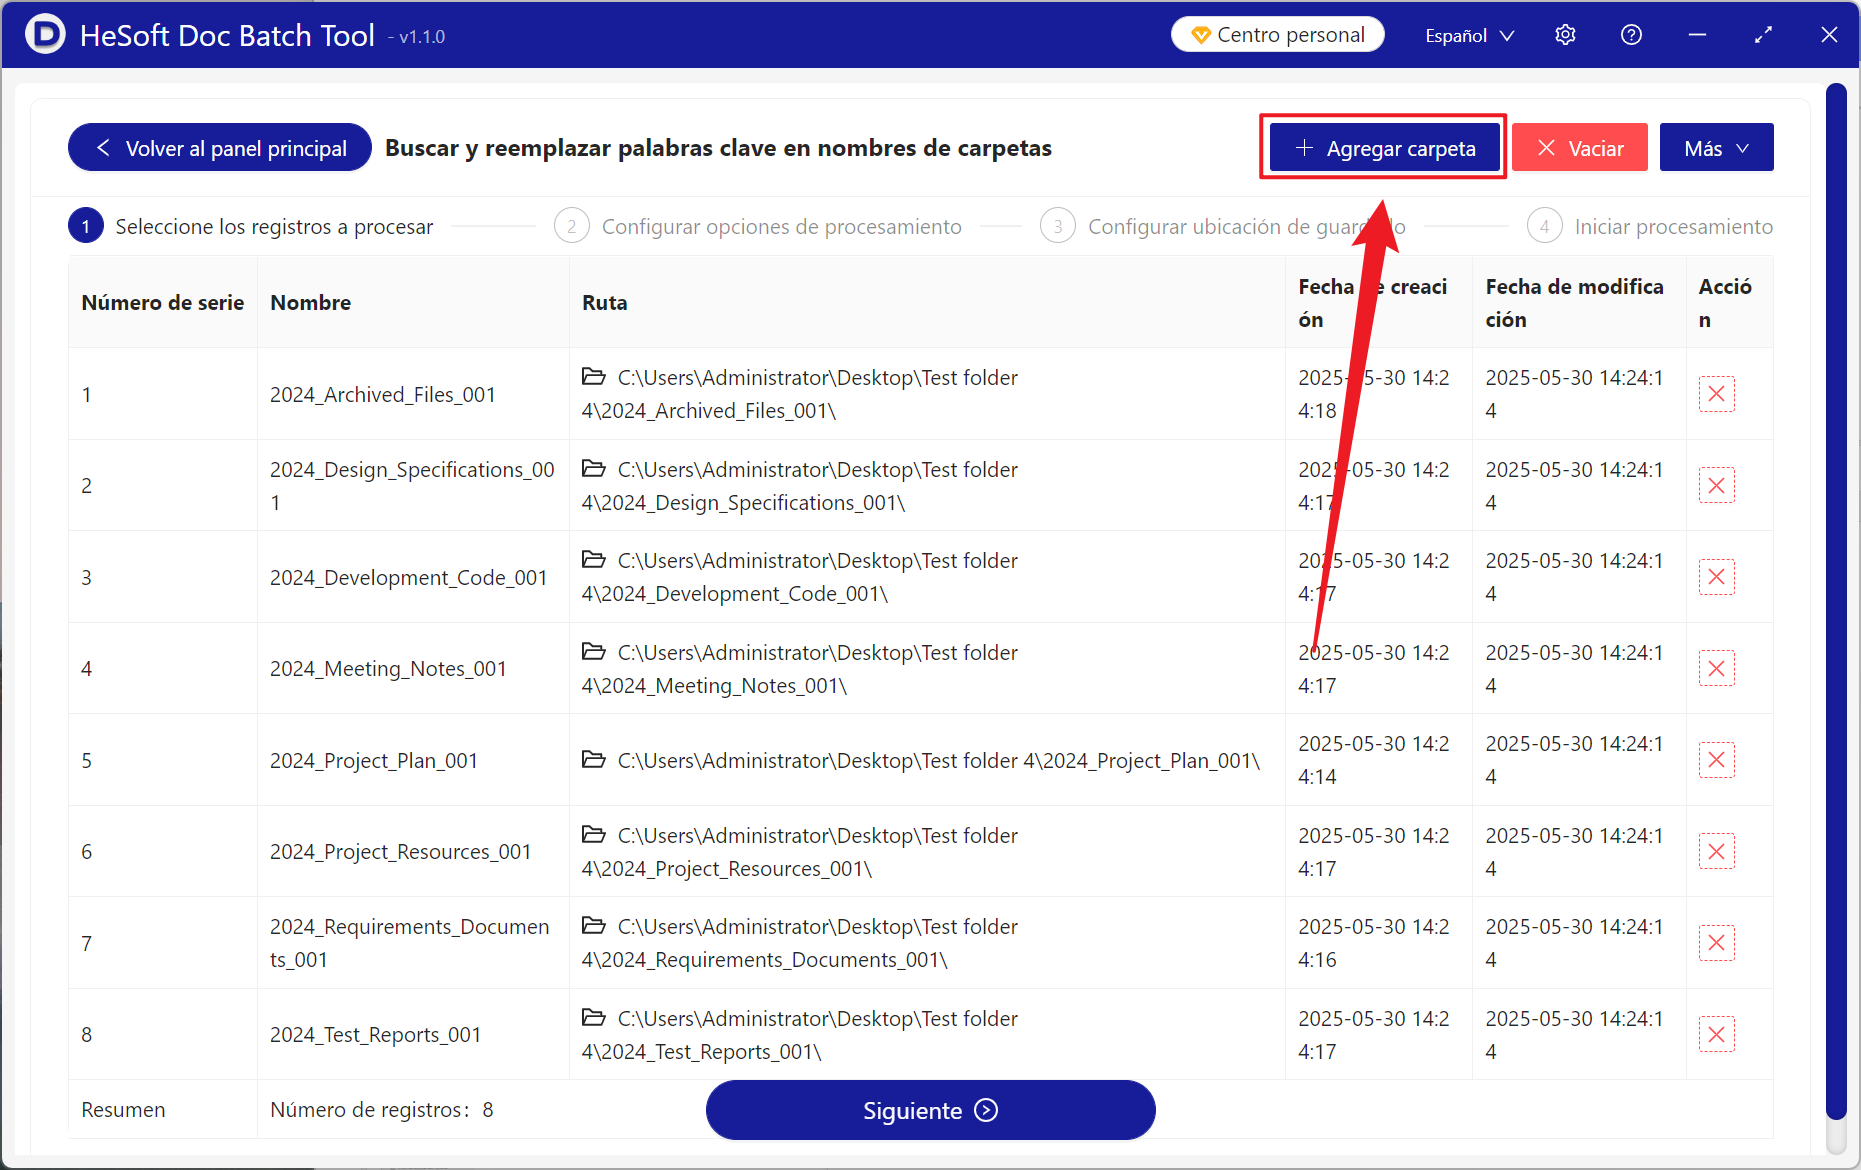Click folder icon in Design_Specifications path
The height and width of the screenshot is (1170, 1861).
click(594, 469)
